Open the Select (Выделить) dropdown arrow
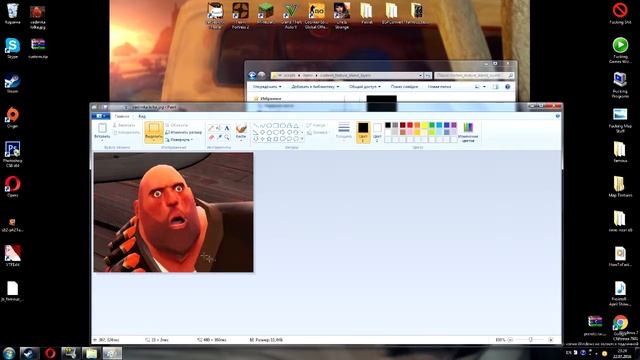 [x=154, y=140]
